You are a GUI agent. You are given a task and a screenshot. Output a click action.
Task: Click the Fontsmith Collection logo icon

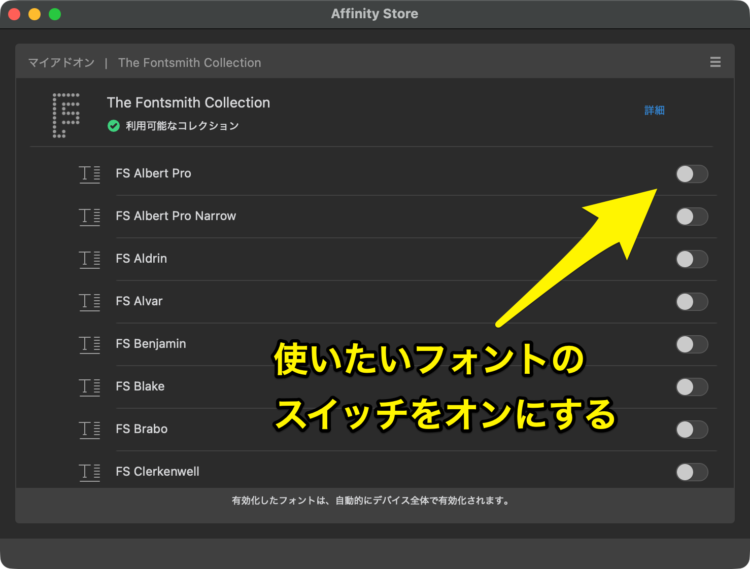click(x=66, y=114)
